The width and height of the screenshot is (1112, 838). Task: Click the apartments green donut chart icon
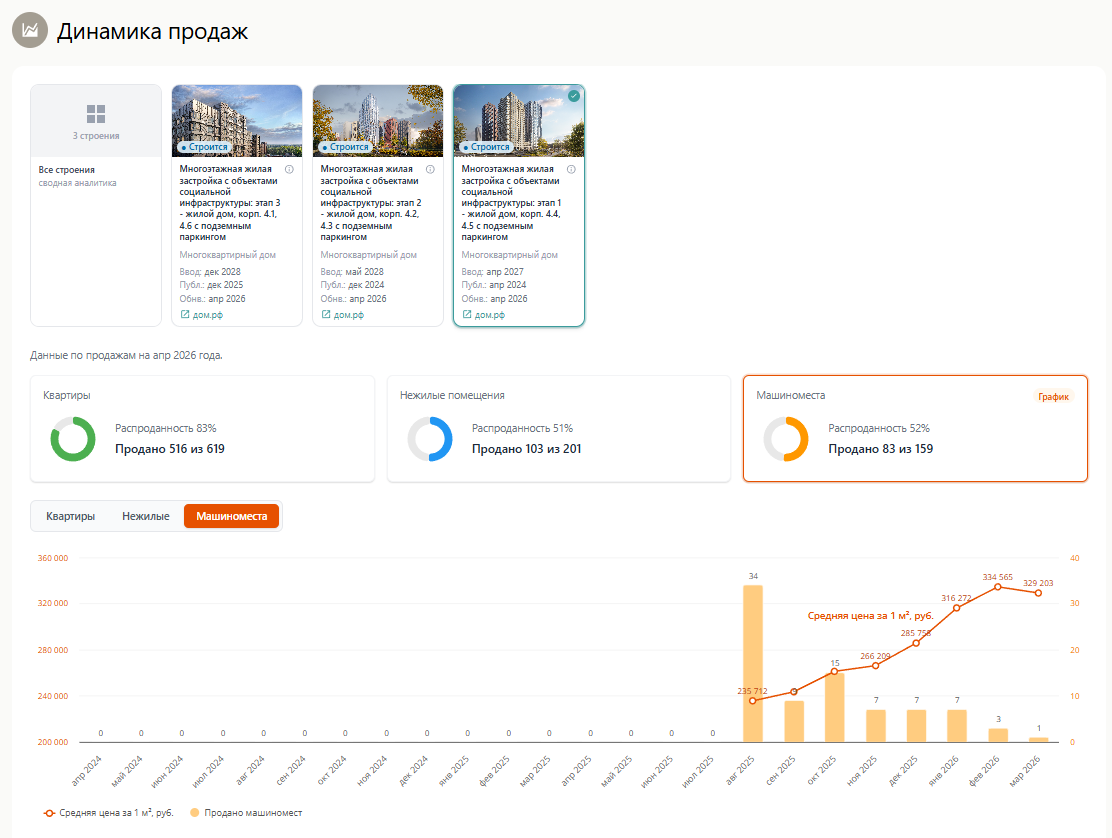tap(73, 439)
